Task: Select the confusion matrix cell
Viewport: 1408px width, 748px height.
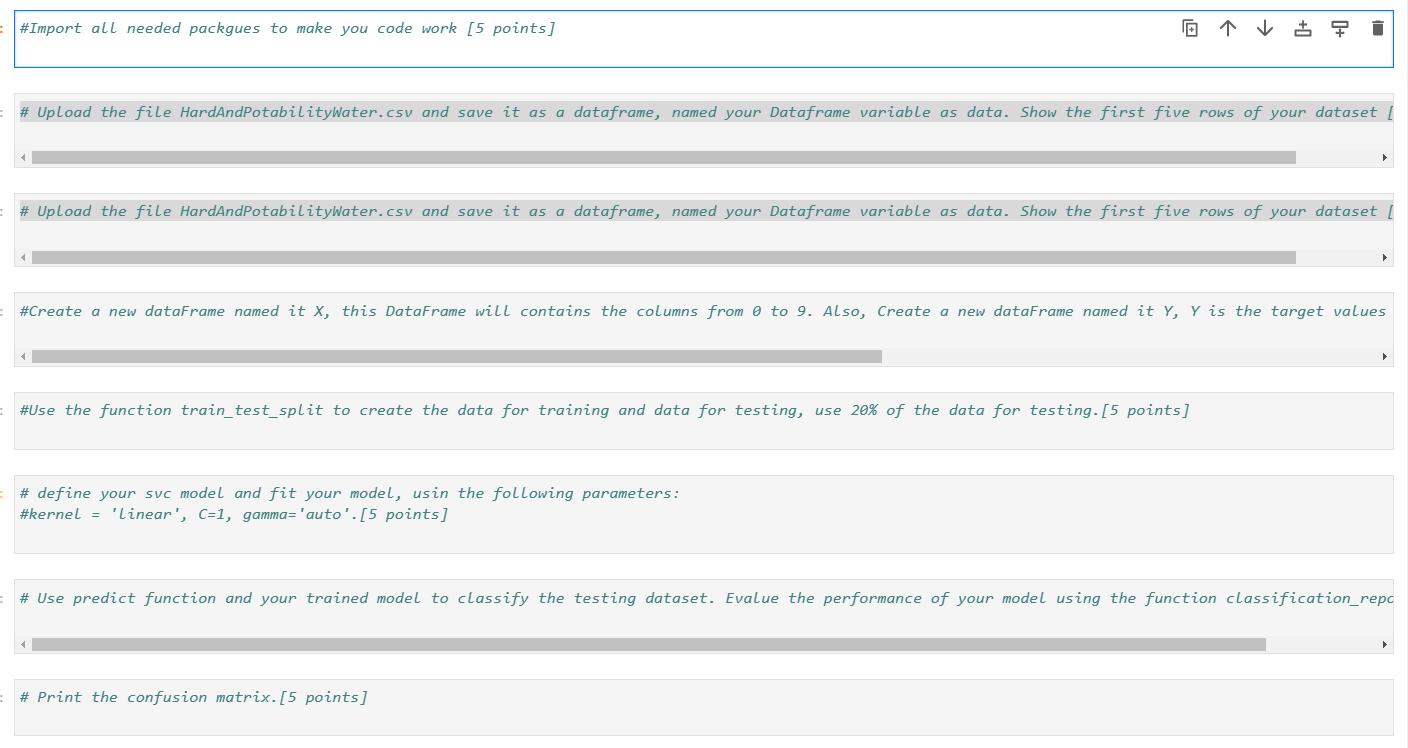Action: (200, 696)
